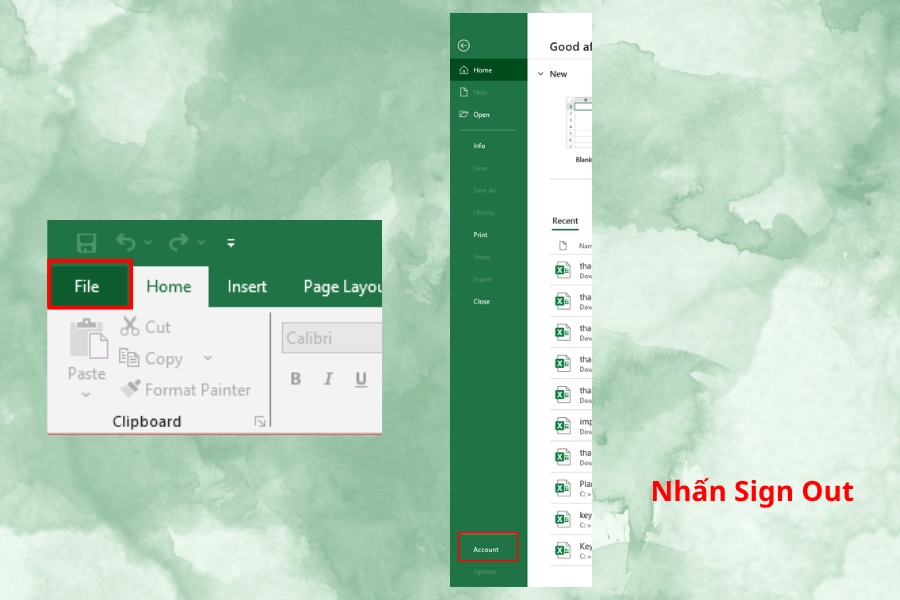Click the Paste clipboard icon
900x600 pixels.
(88, 339)
